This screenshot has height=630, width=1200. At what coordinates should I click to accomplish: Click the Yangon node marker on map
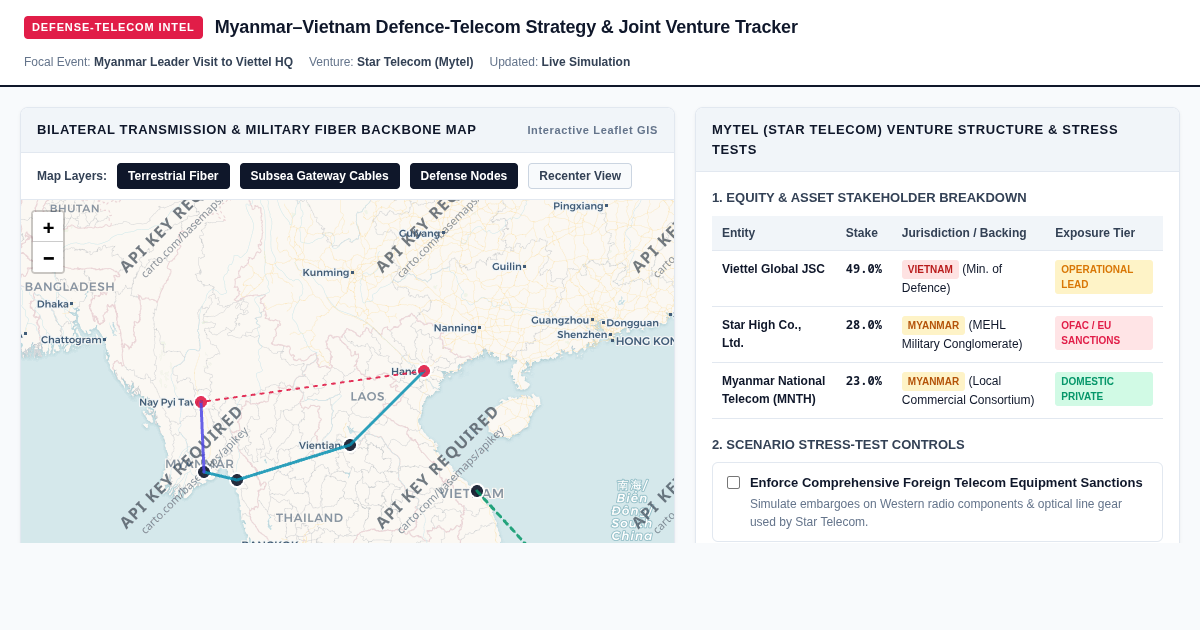pos(204,472)
